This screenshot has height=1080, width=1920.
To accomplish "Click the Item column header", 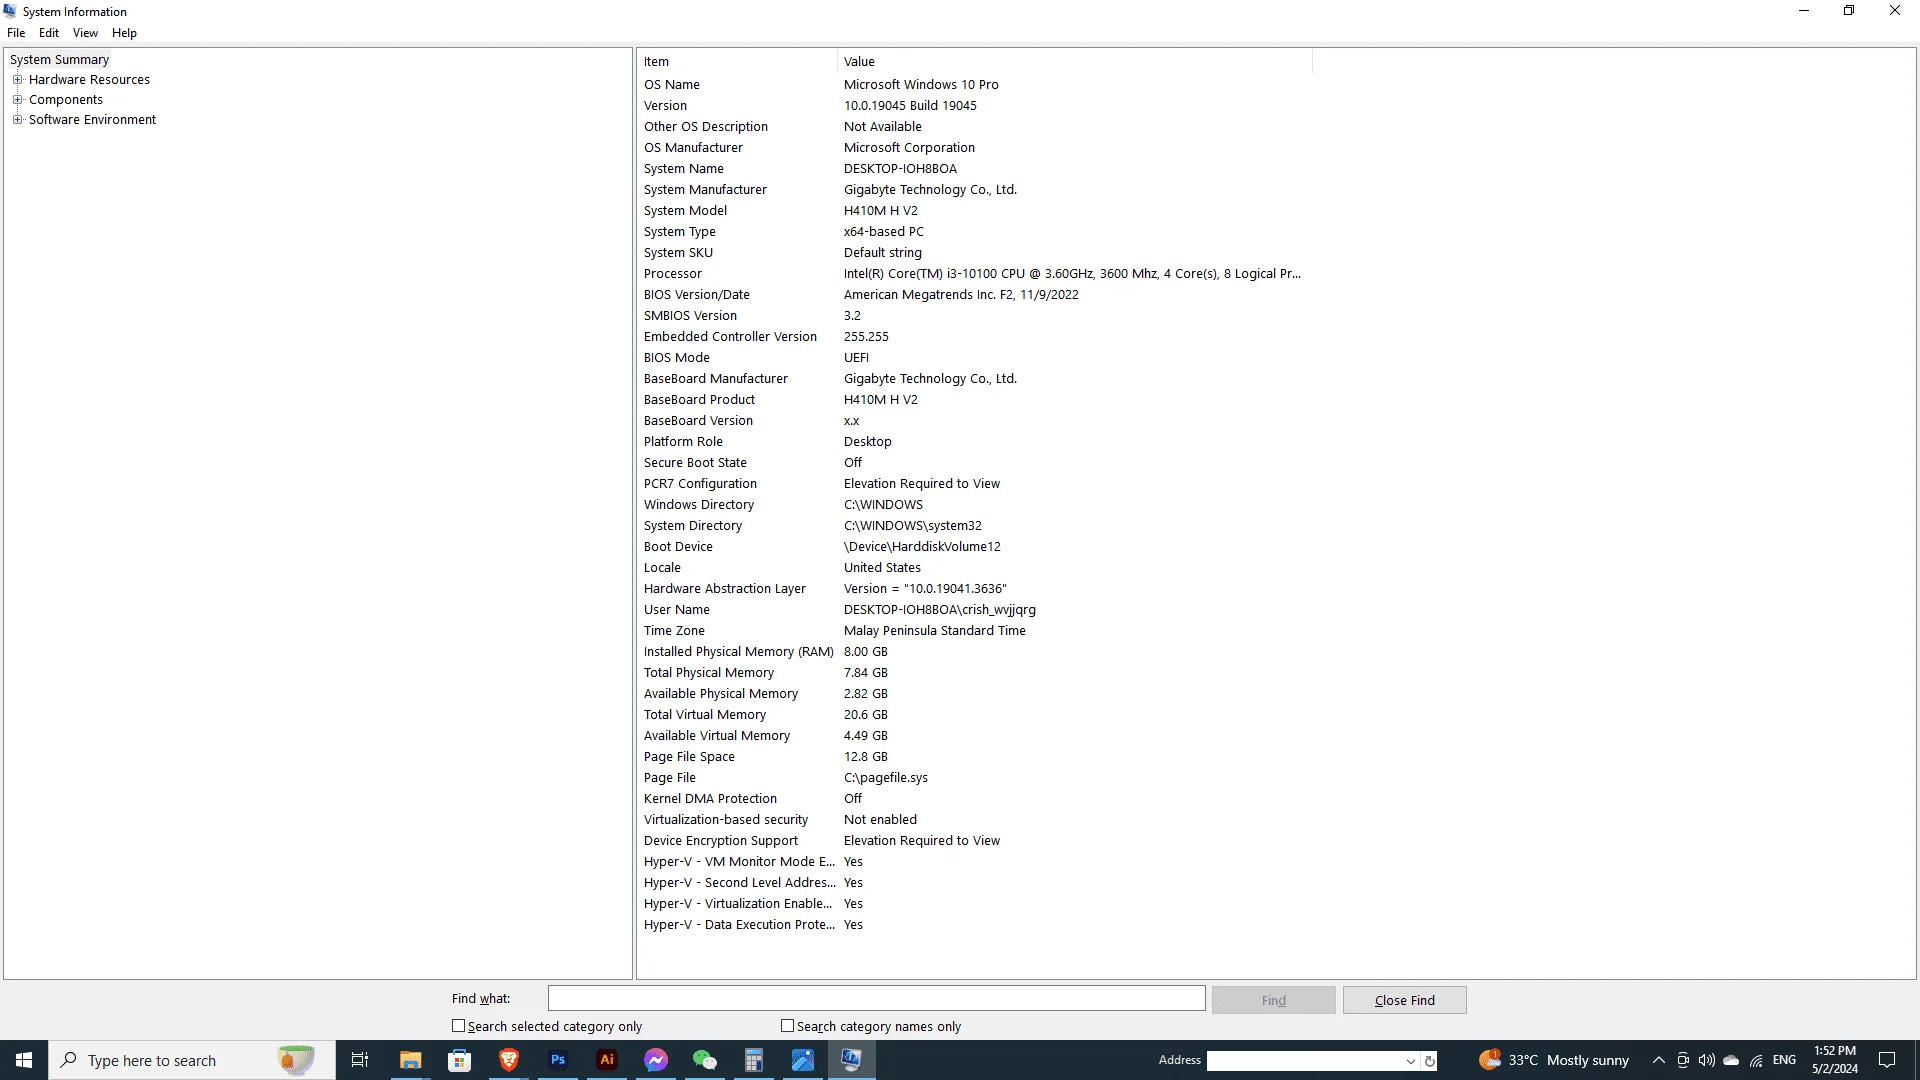I will [x=737, y=62].
